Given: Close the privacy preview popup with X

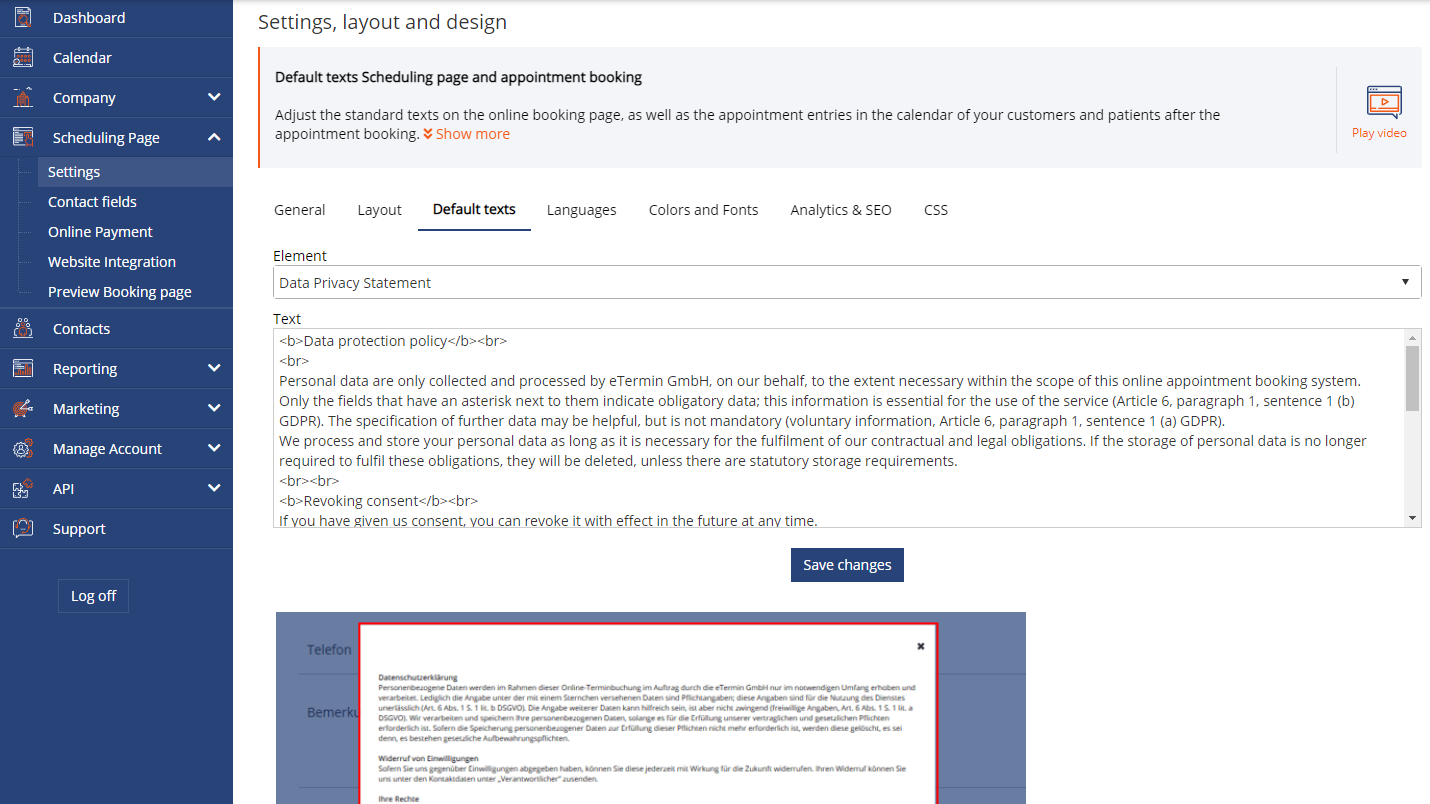Looking at the screenshot, I should coord(921,646).
